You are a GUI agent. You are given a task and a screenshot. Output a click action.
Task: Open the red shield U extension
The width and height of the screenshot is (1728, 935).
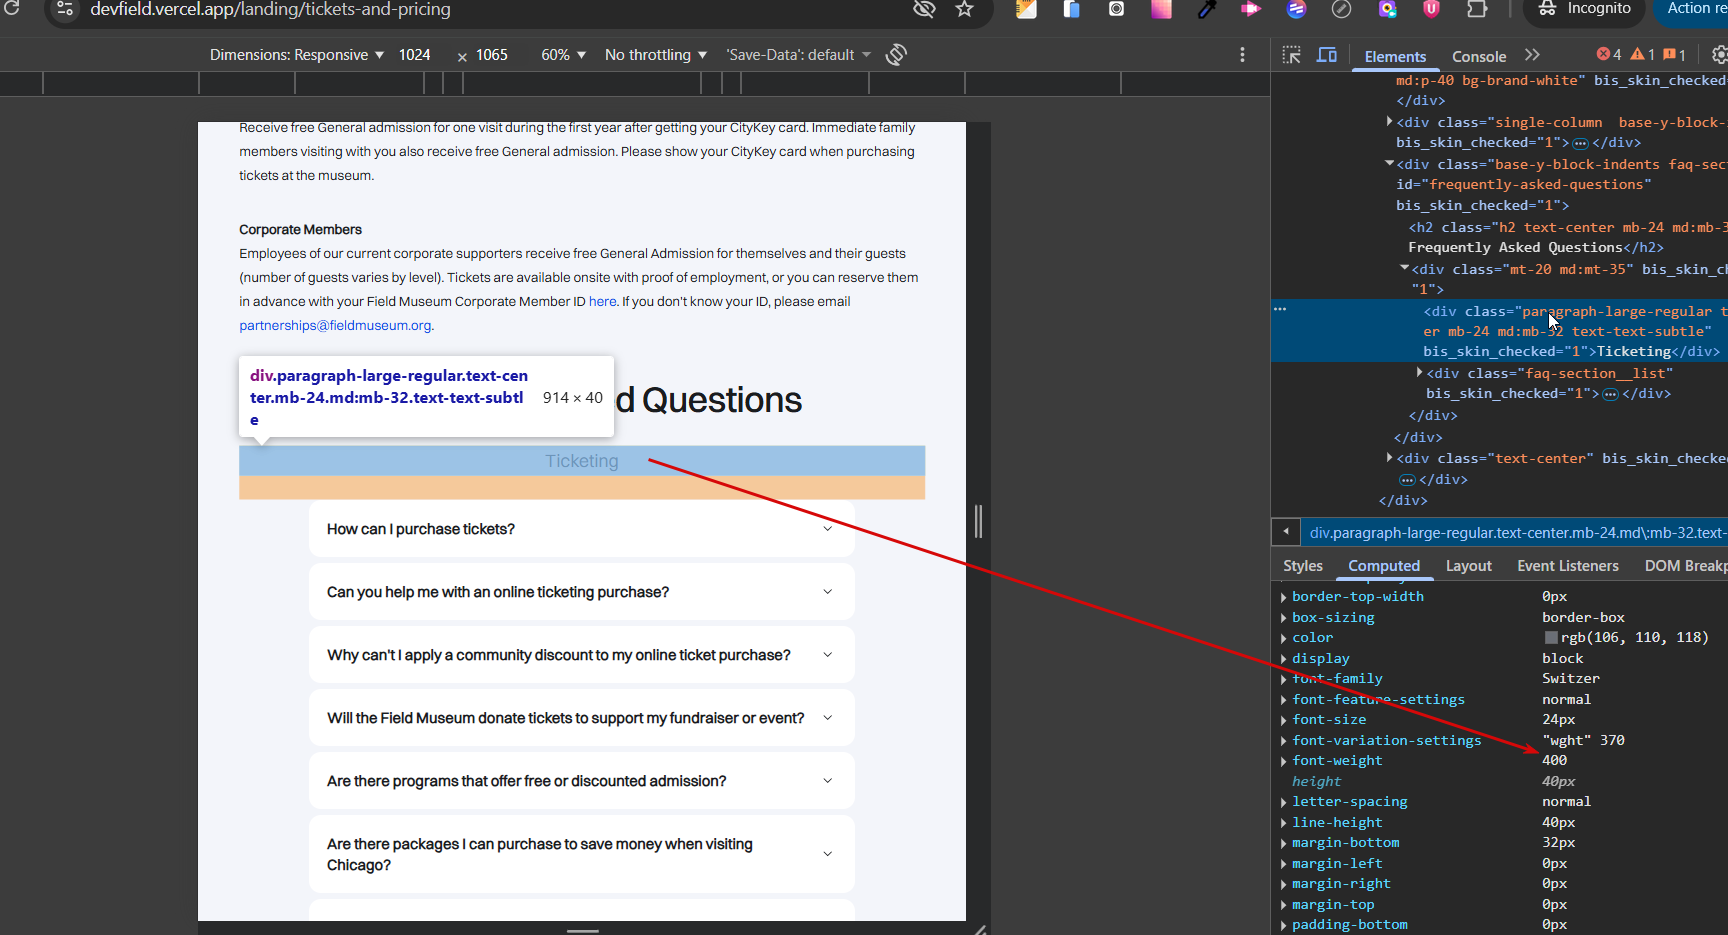(x=1431, y=9)
